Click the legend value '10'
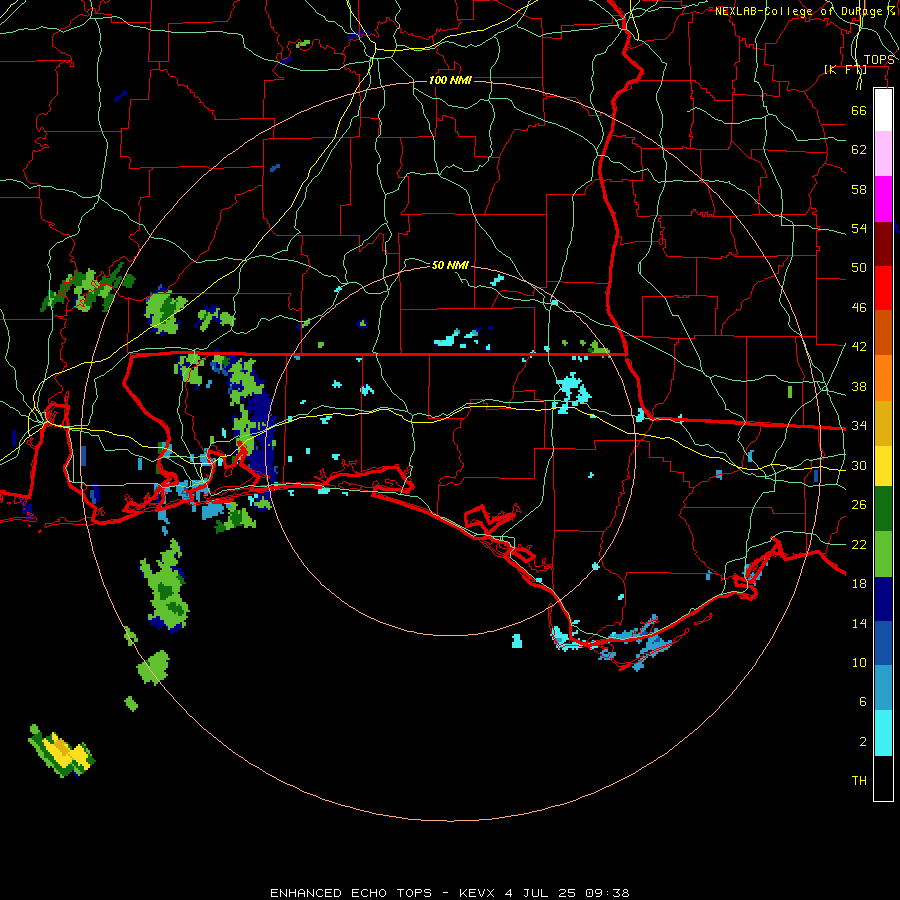900x900 pixels. click(x=859, y=663)
